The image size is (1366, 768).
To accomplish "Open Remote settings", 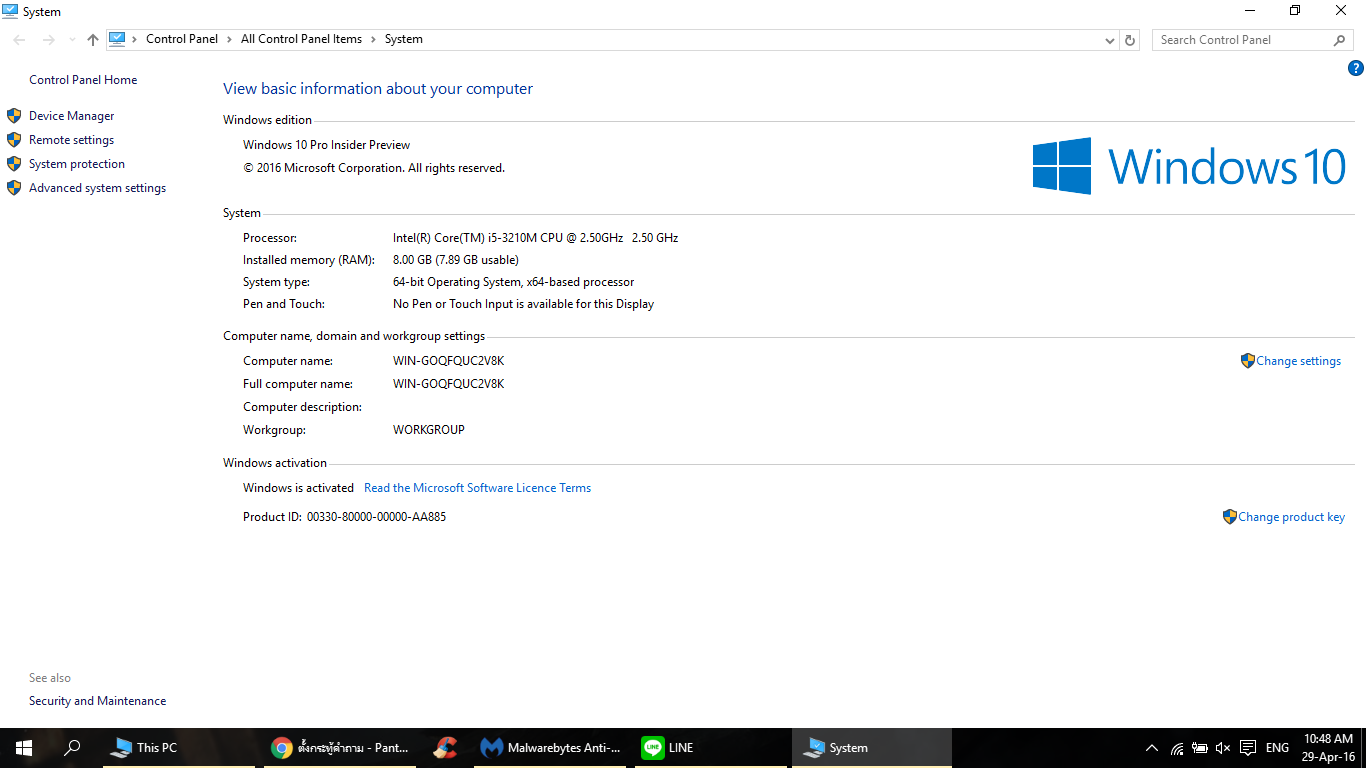I will click(x=72, y=140).
